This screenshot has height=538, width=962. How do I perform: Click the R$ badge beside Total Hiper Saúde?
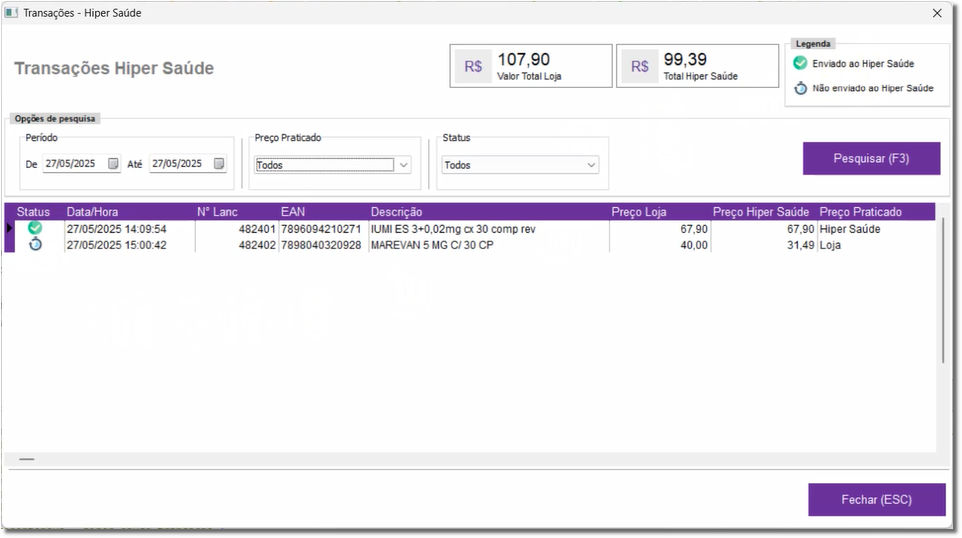639,66
